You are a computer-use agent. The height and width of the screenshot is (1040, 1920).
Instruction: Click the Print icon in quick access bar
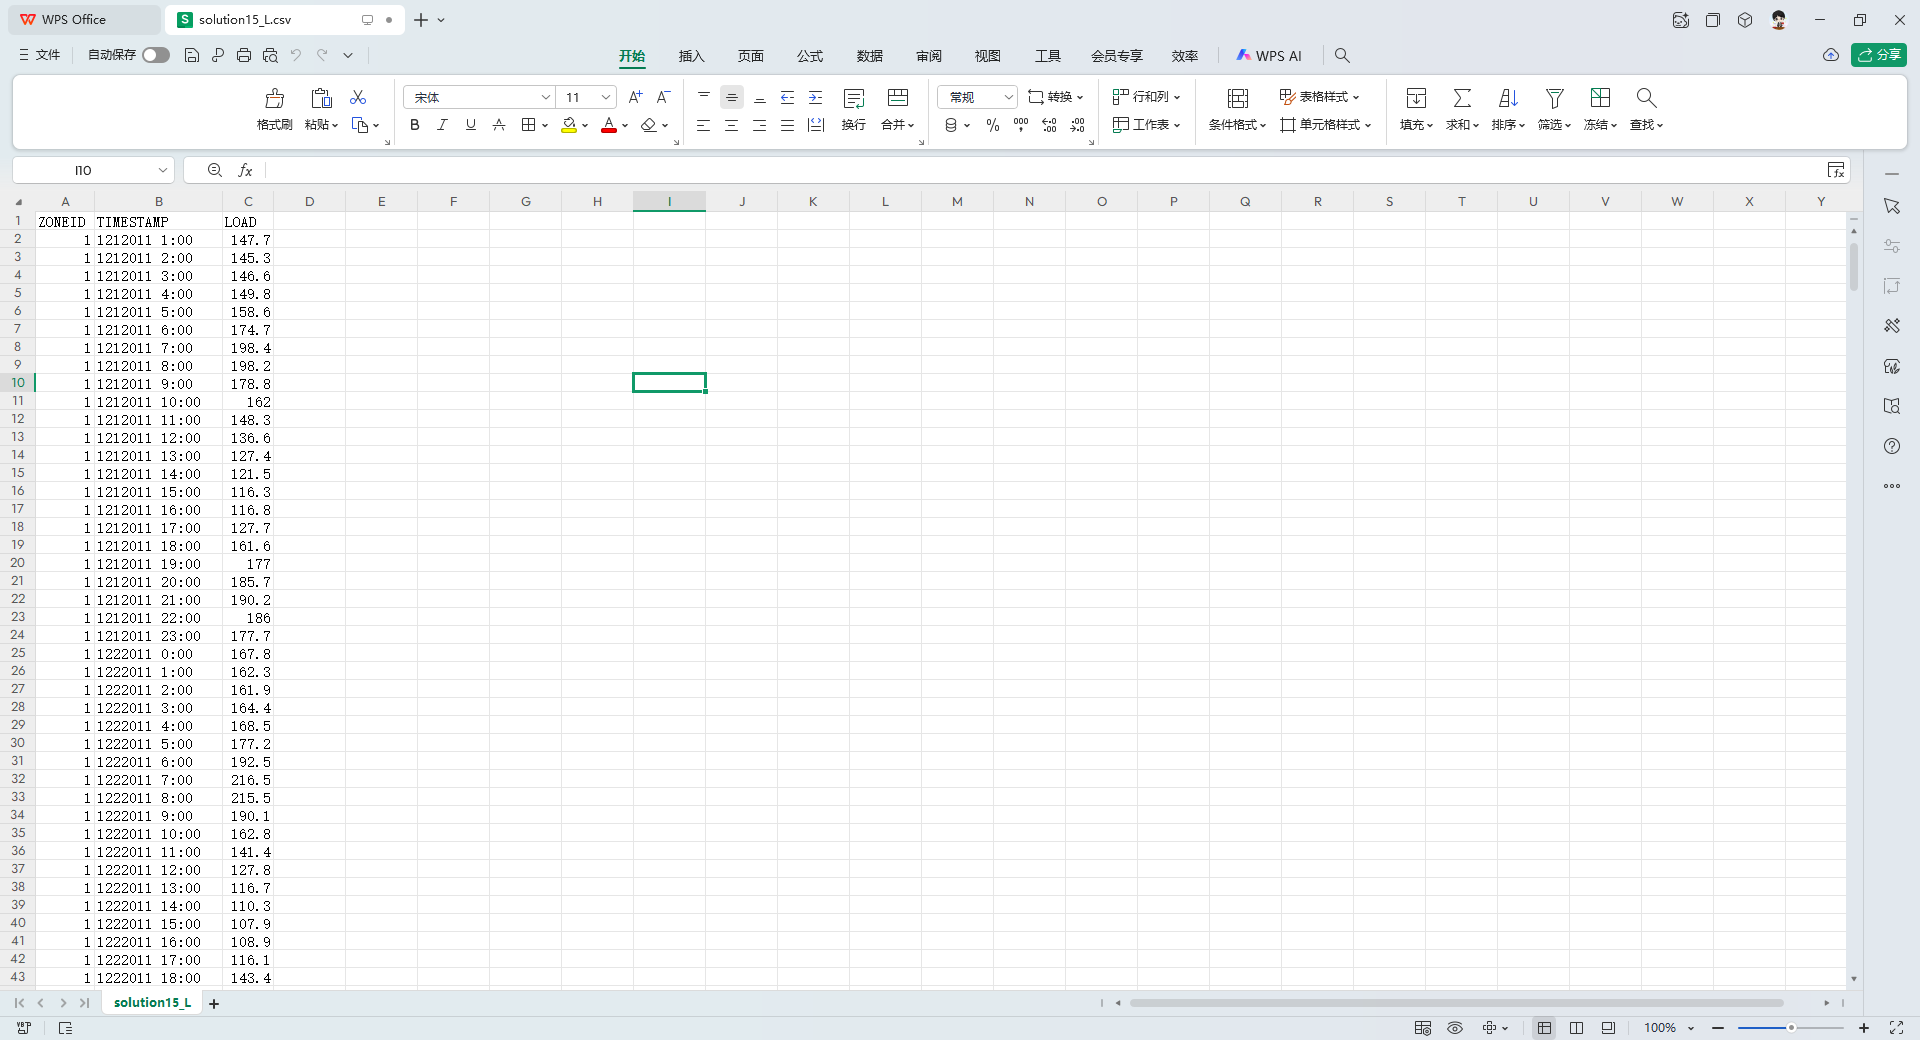pyautogui.click(x=244, y=55)
